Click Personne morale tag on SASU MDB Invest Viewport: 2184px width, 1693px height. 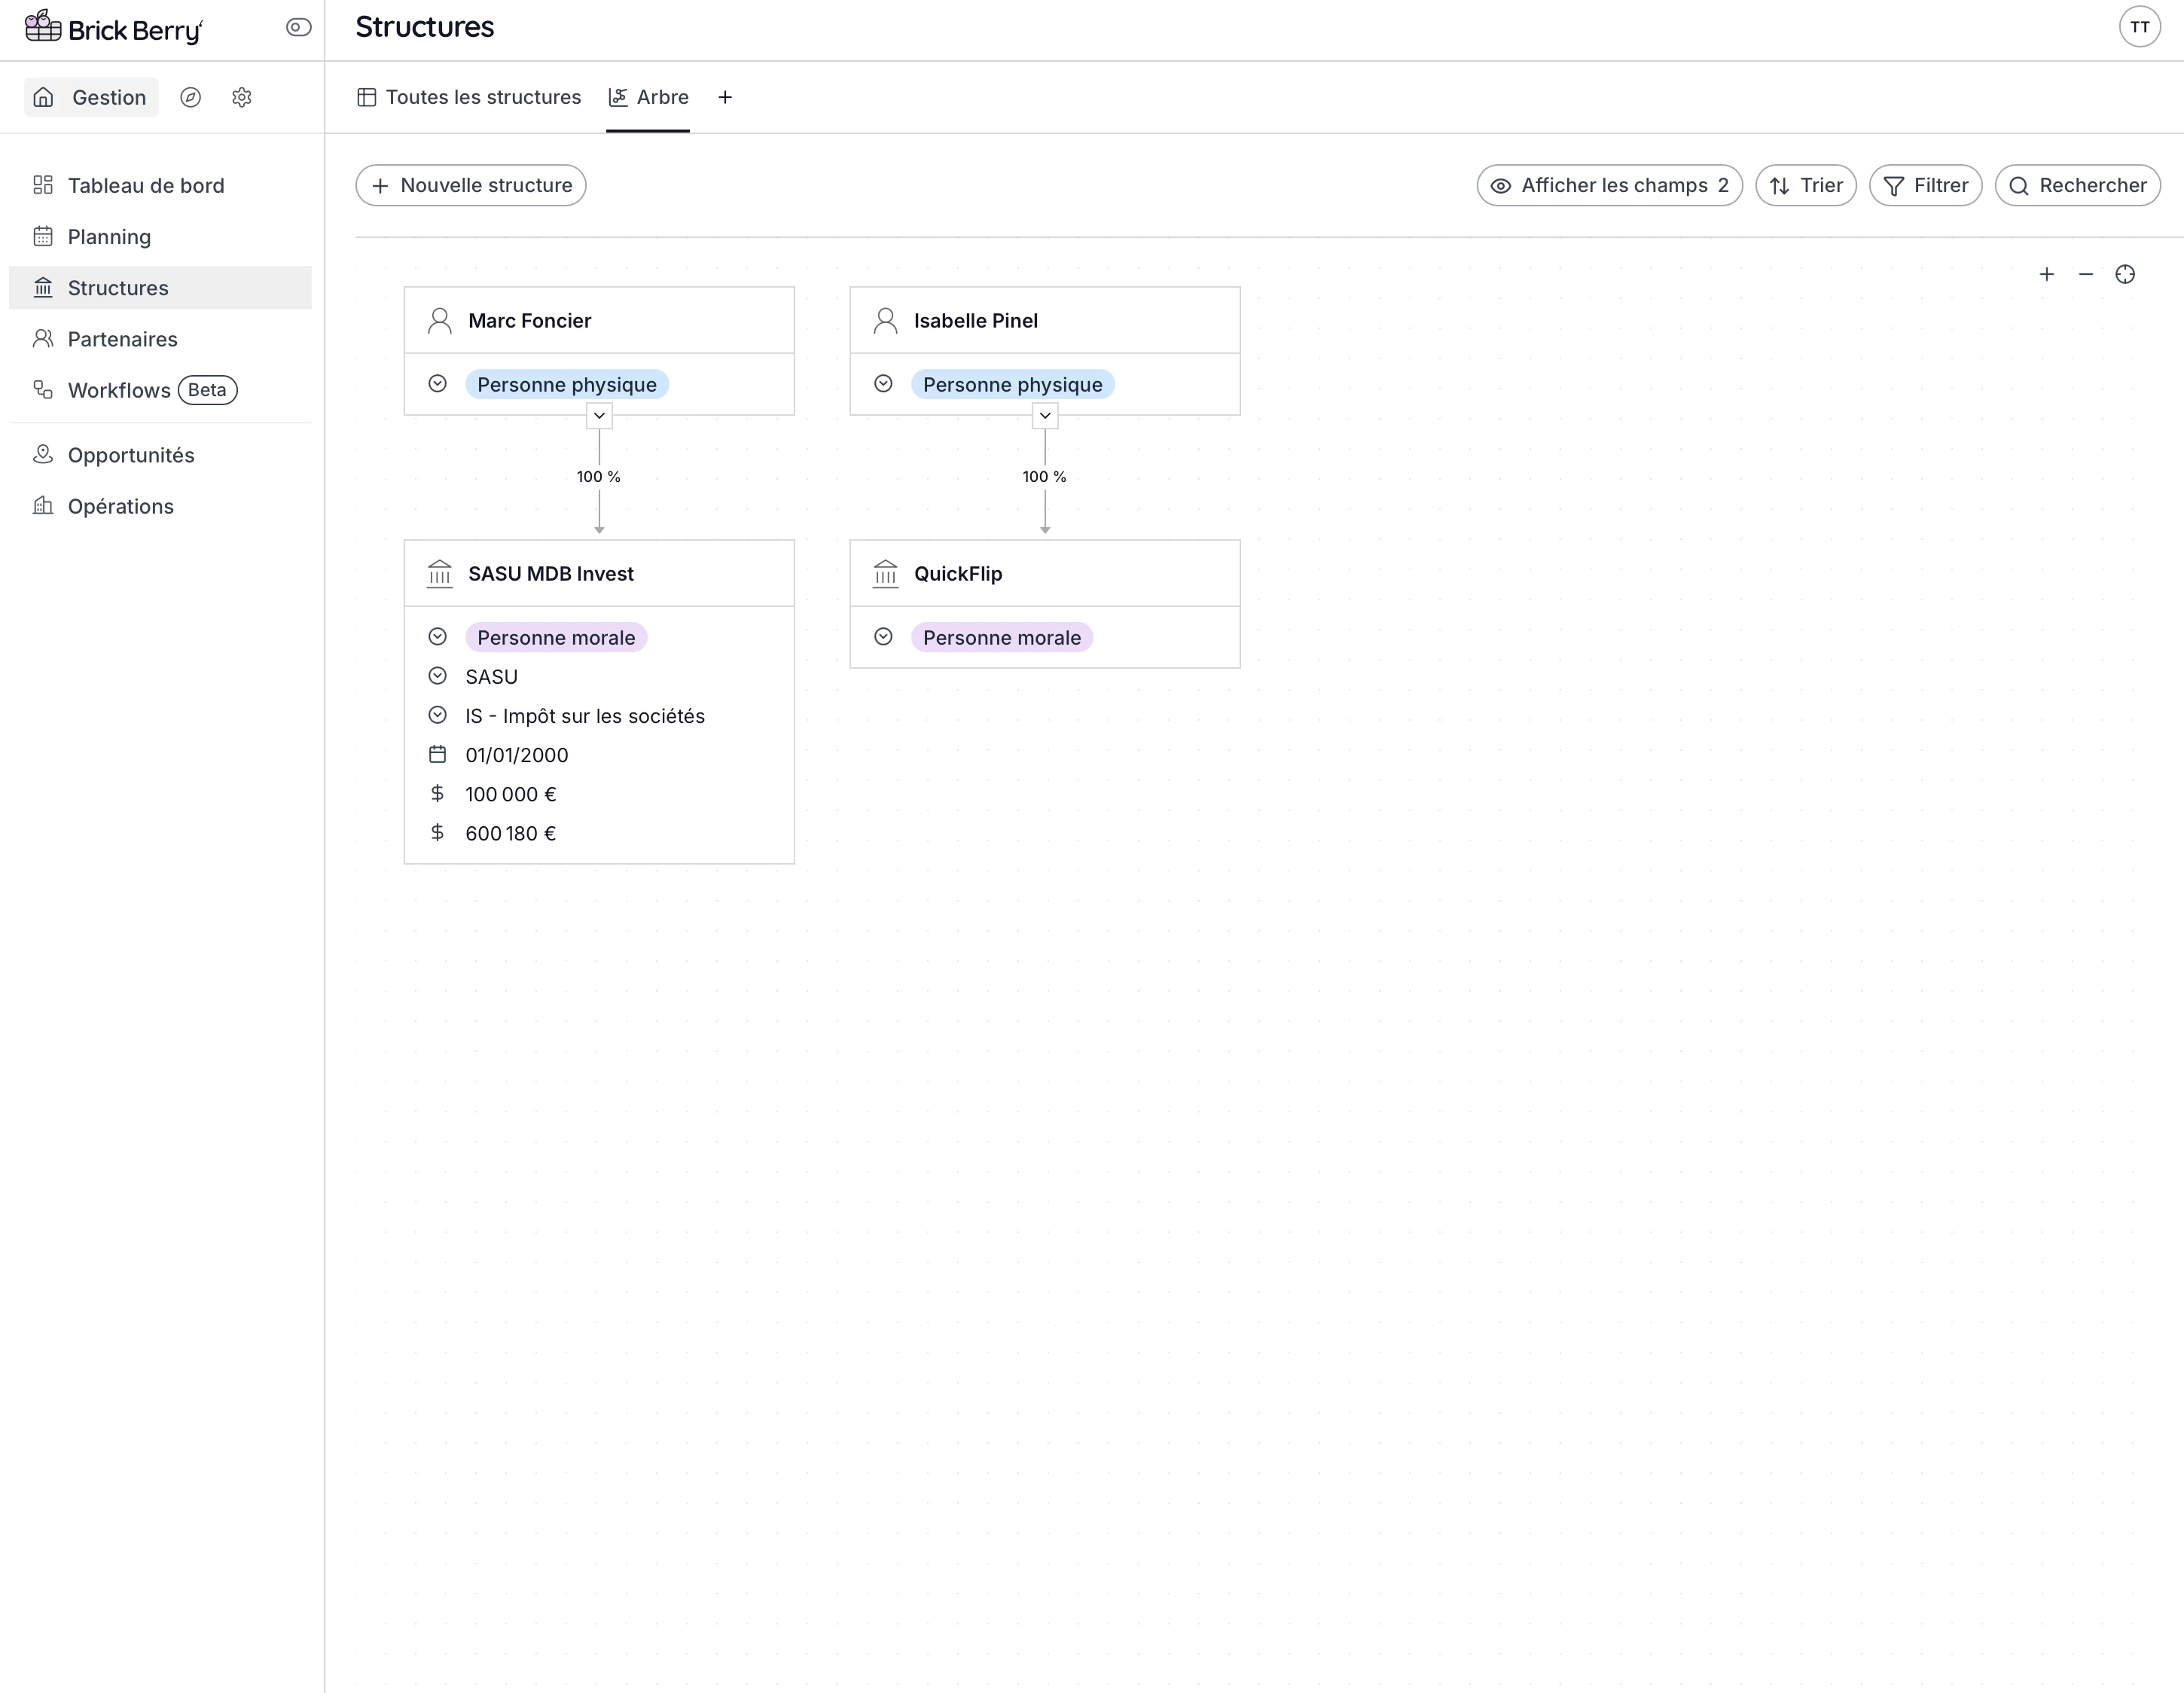tap(556, 637)
